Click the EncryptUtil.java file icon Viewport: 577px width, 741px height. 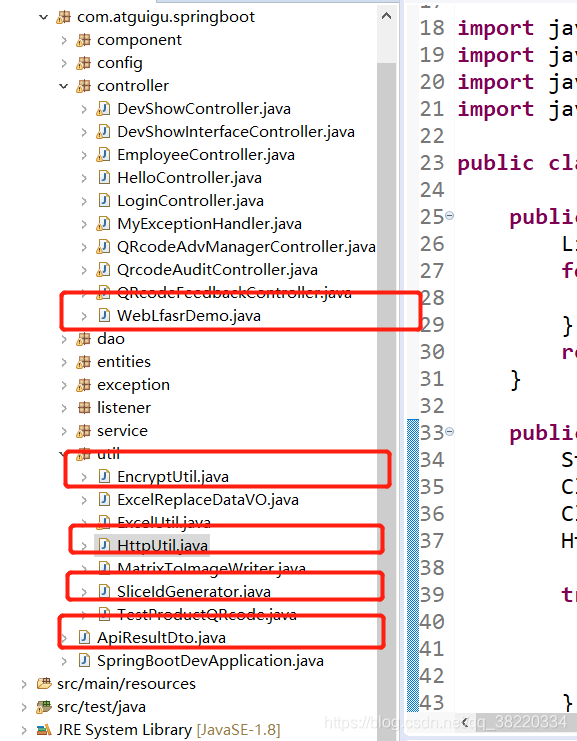point(104,477)
